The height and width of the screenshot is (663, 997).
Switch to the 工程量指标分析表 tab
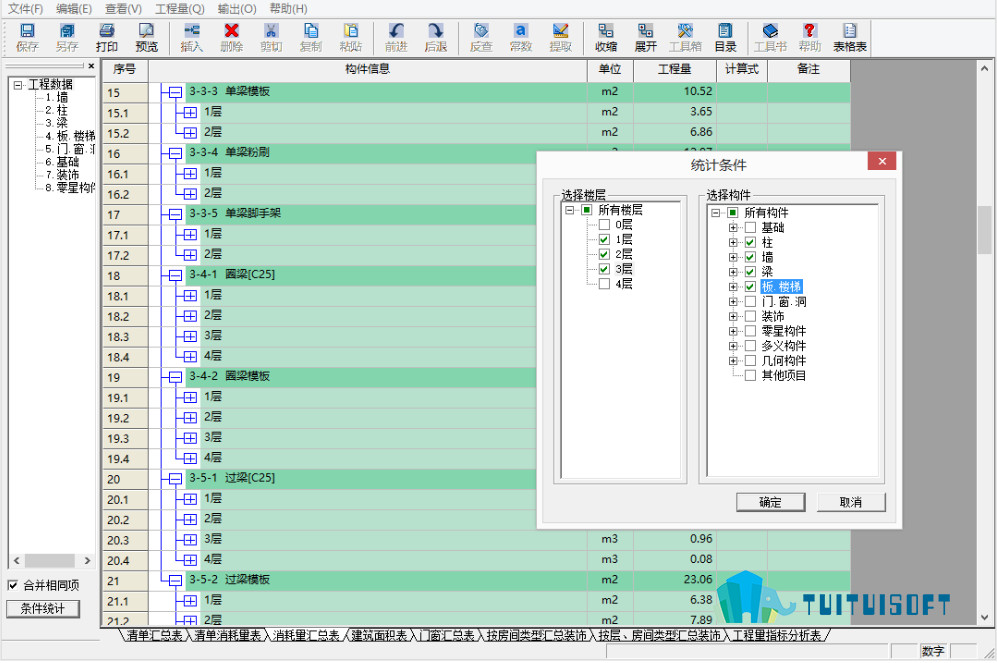[776, 636]
